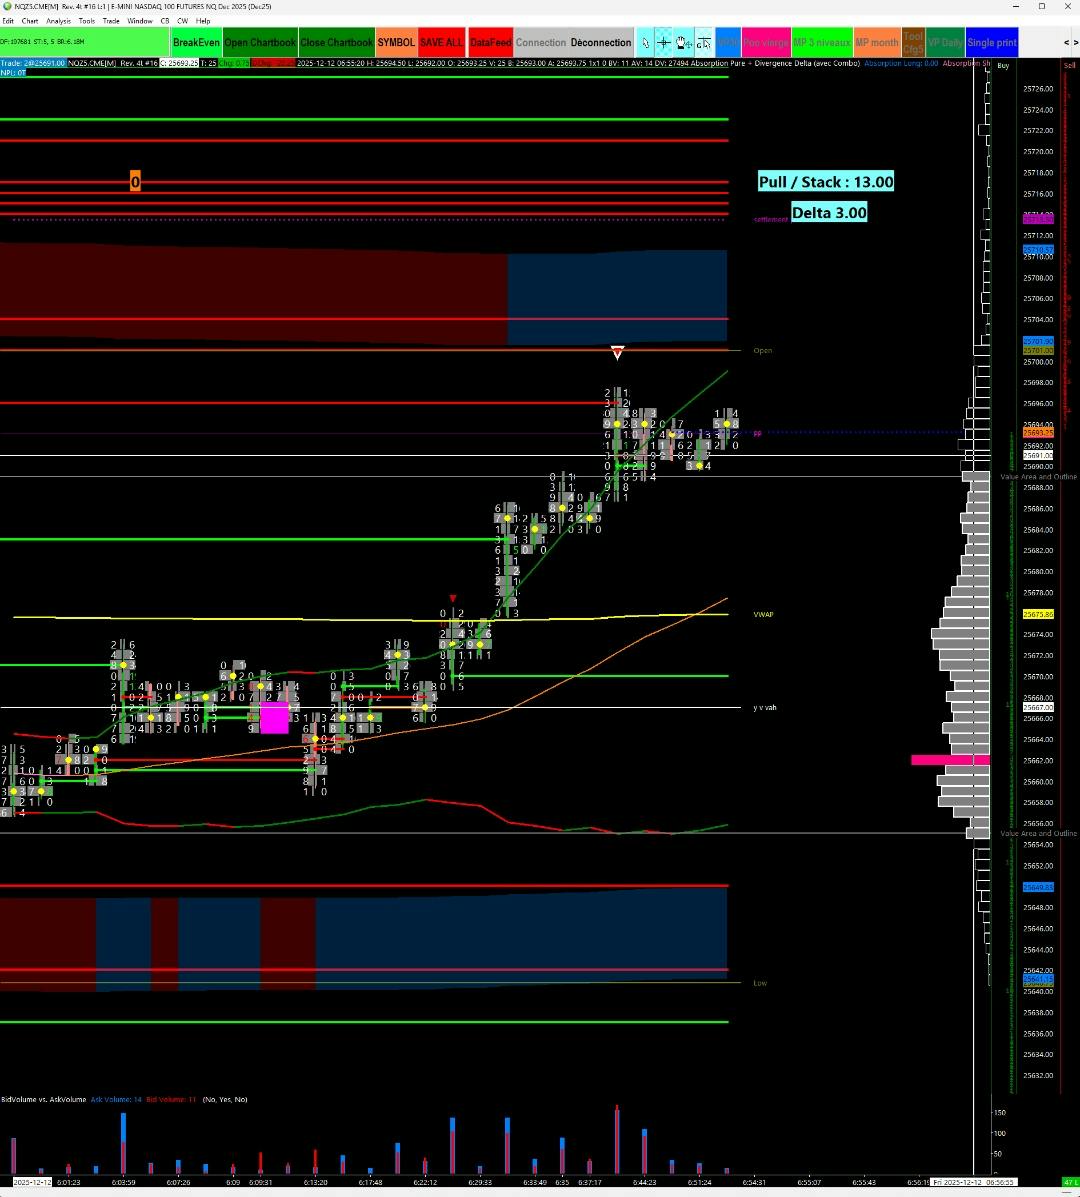Click the vertical scrollbar on the right edge
Screen dimensions: 1080x1197
(x=1075, y=600)
